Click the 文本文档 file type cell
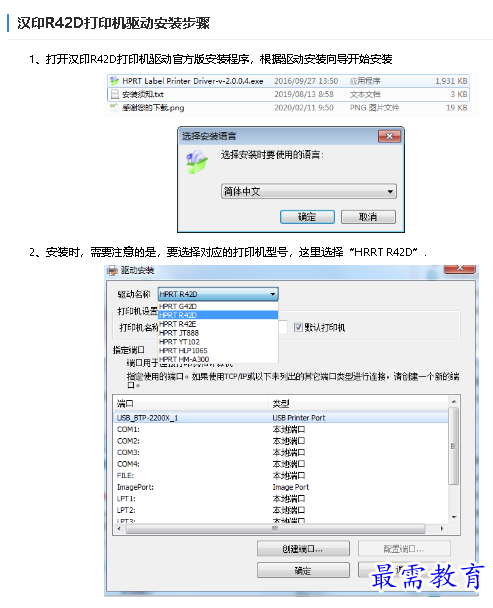Screen dimensions: 493x608 365,94
